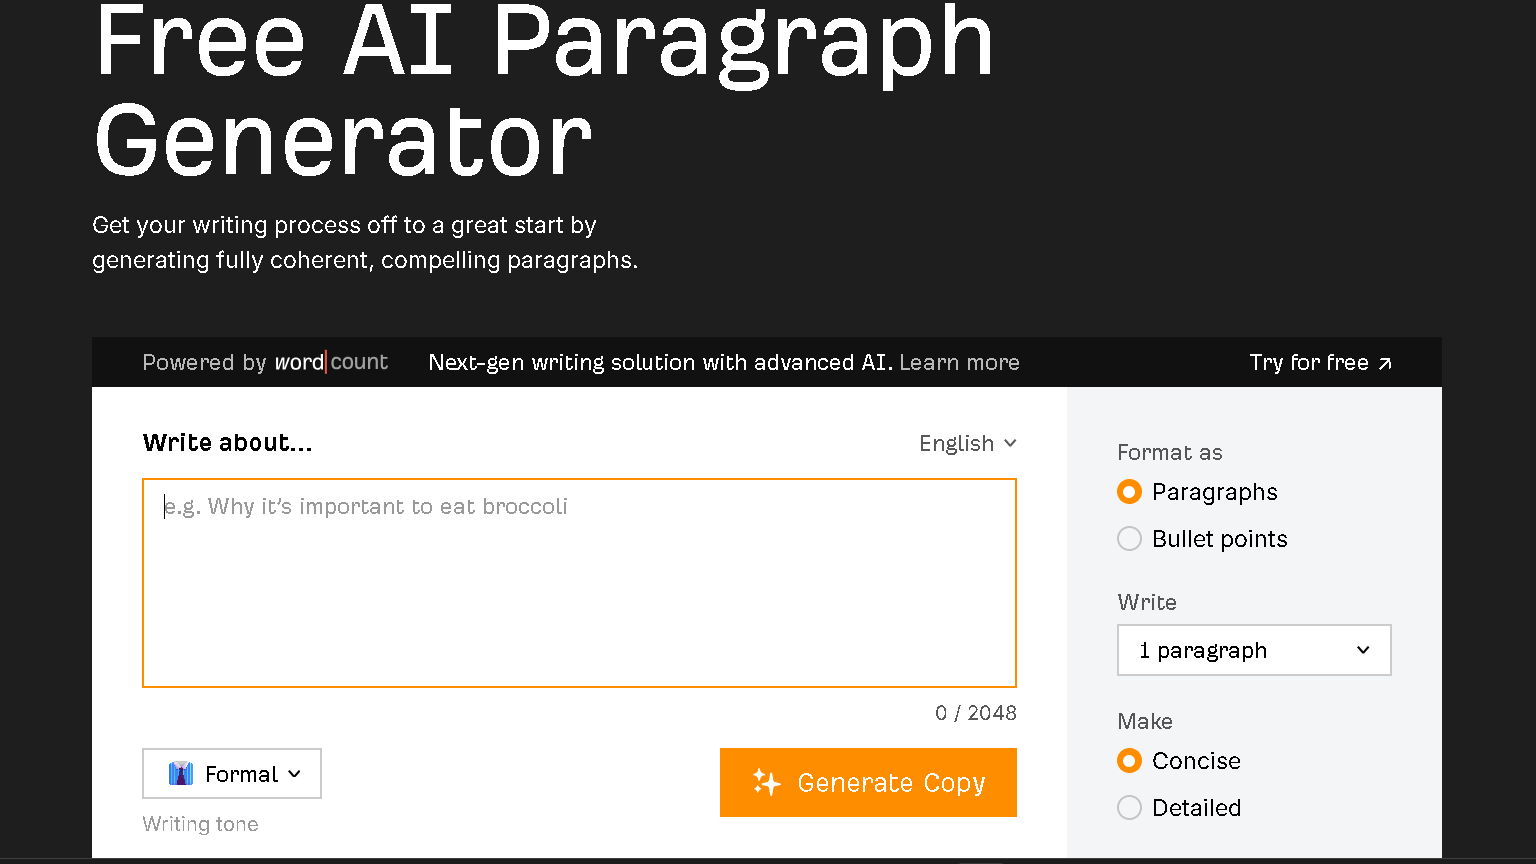1536x864 pixels.
Task: Enable Detailed output under Make
Action: pos(1129,807)
